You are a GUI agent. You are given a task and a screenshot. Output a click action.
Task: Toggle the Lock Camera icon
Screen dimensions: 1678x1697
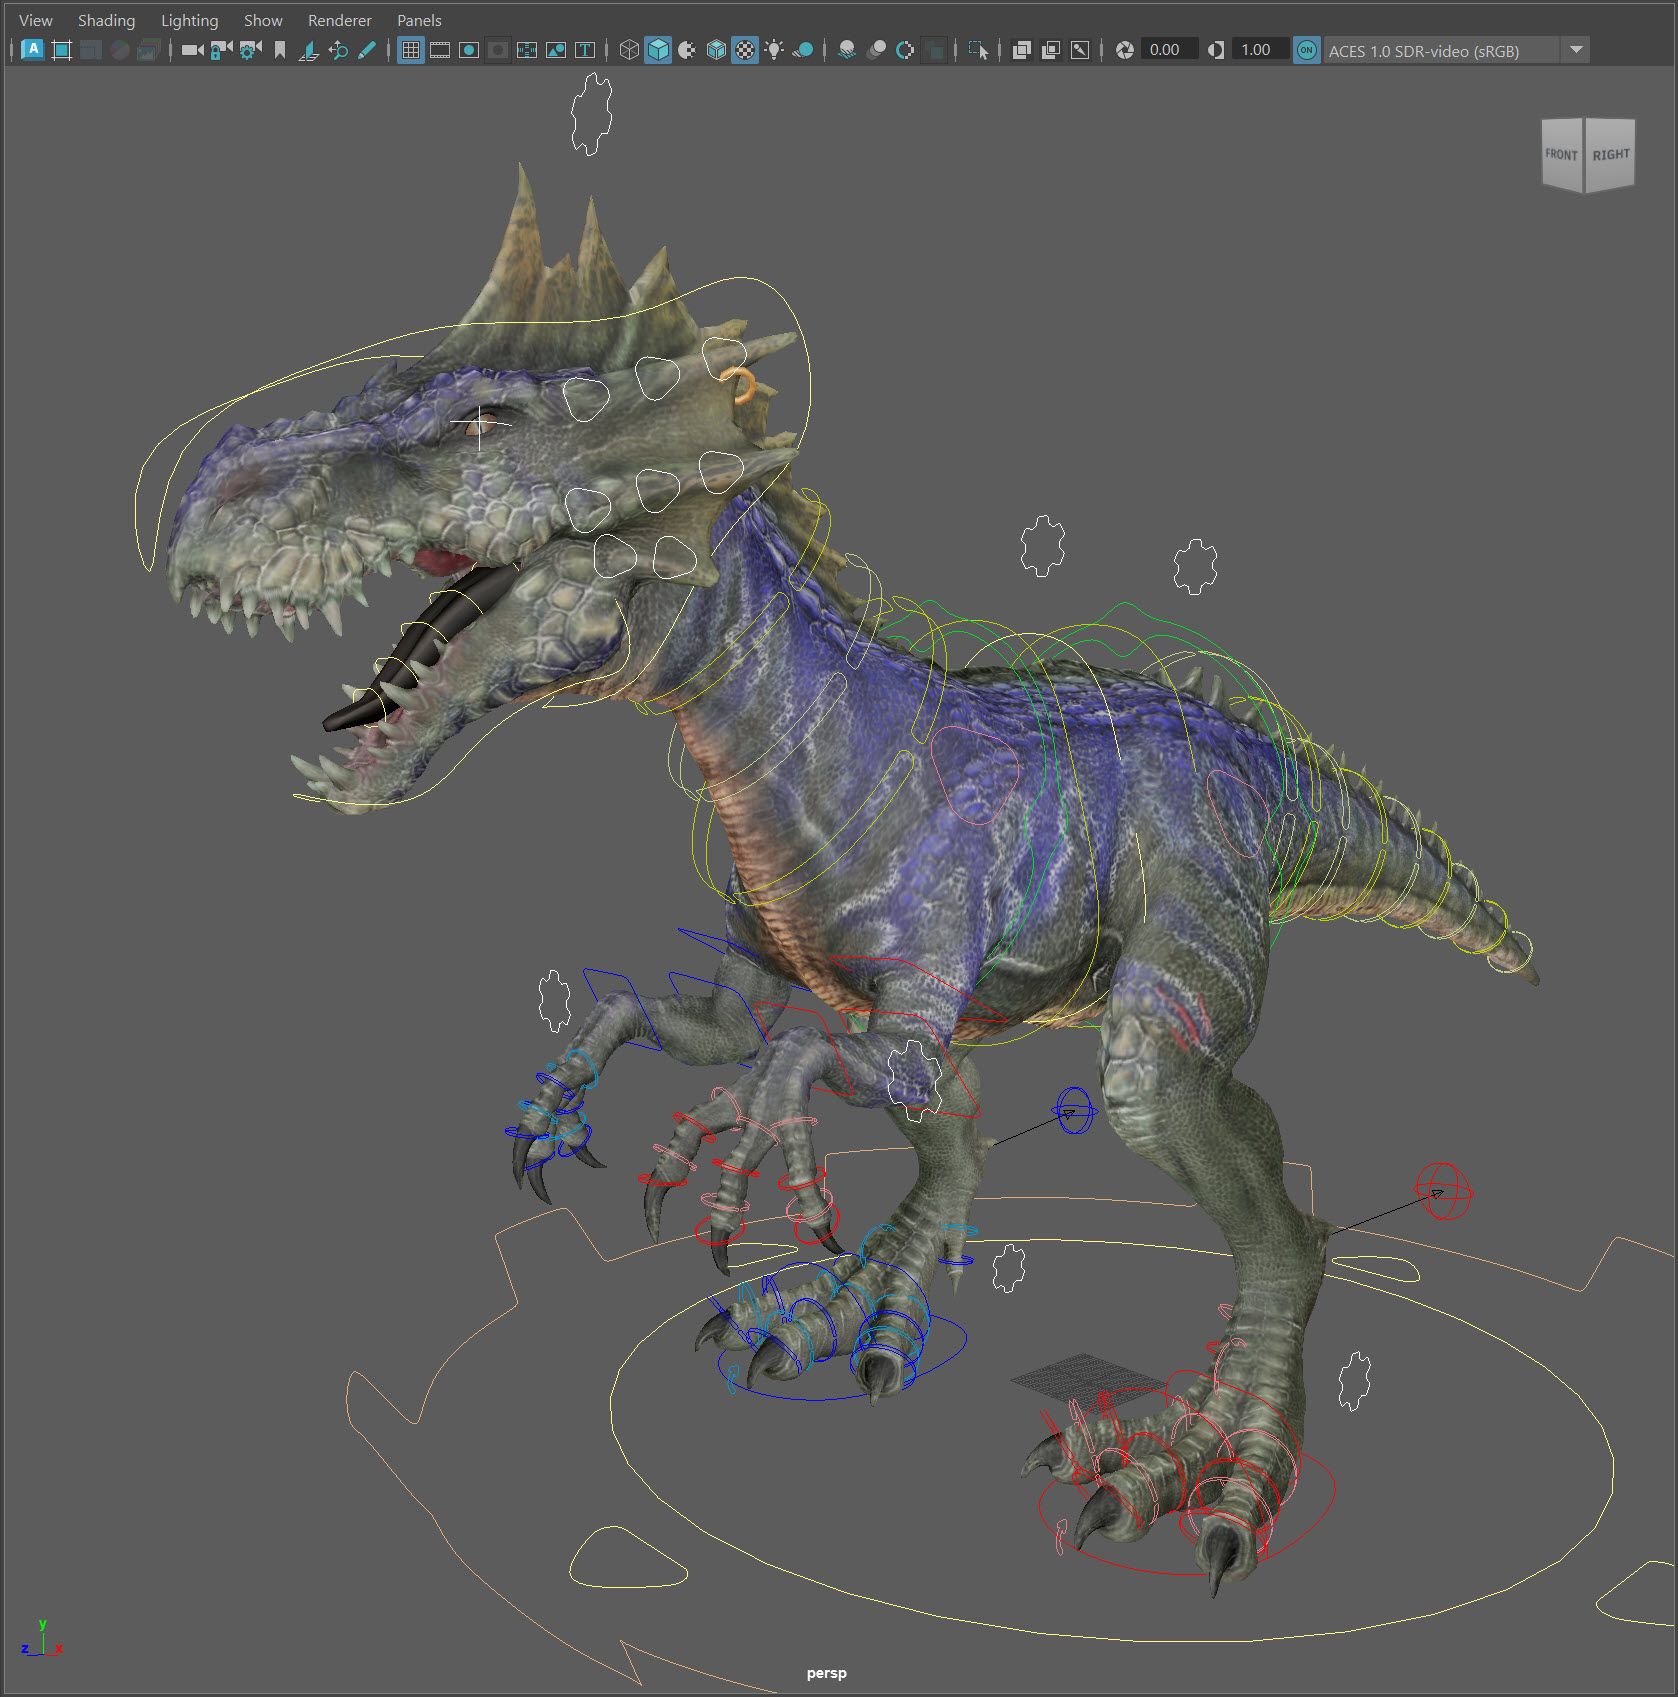221,49
